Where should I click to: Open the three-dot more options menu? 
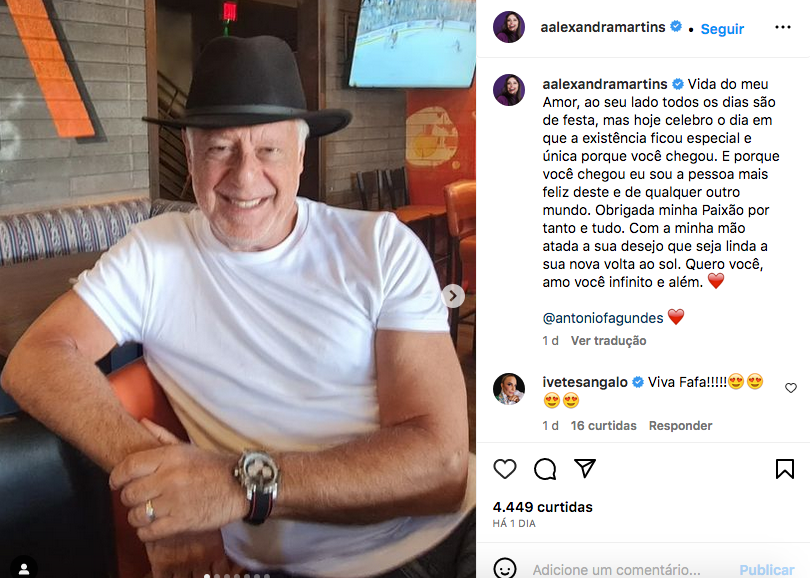click(x=783, y=27)
